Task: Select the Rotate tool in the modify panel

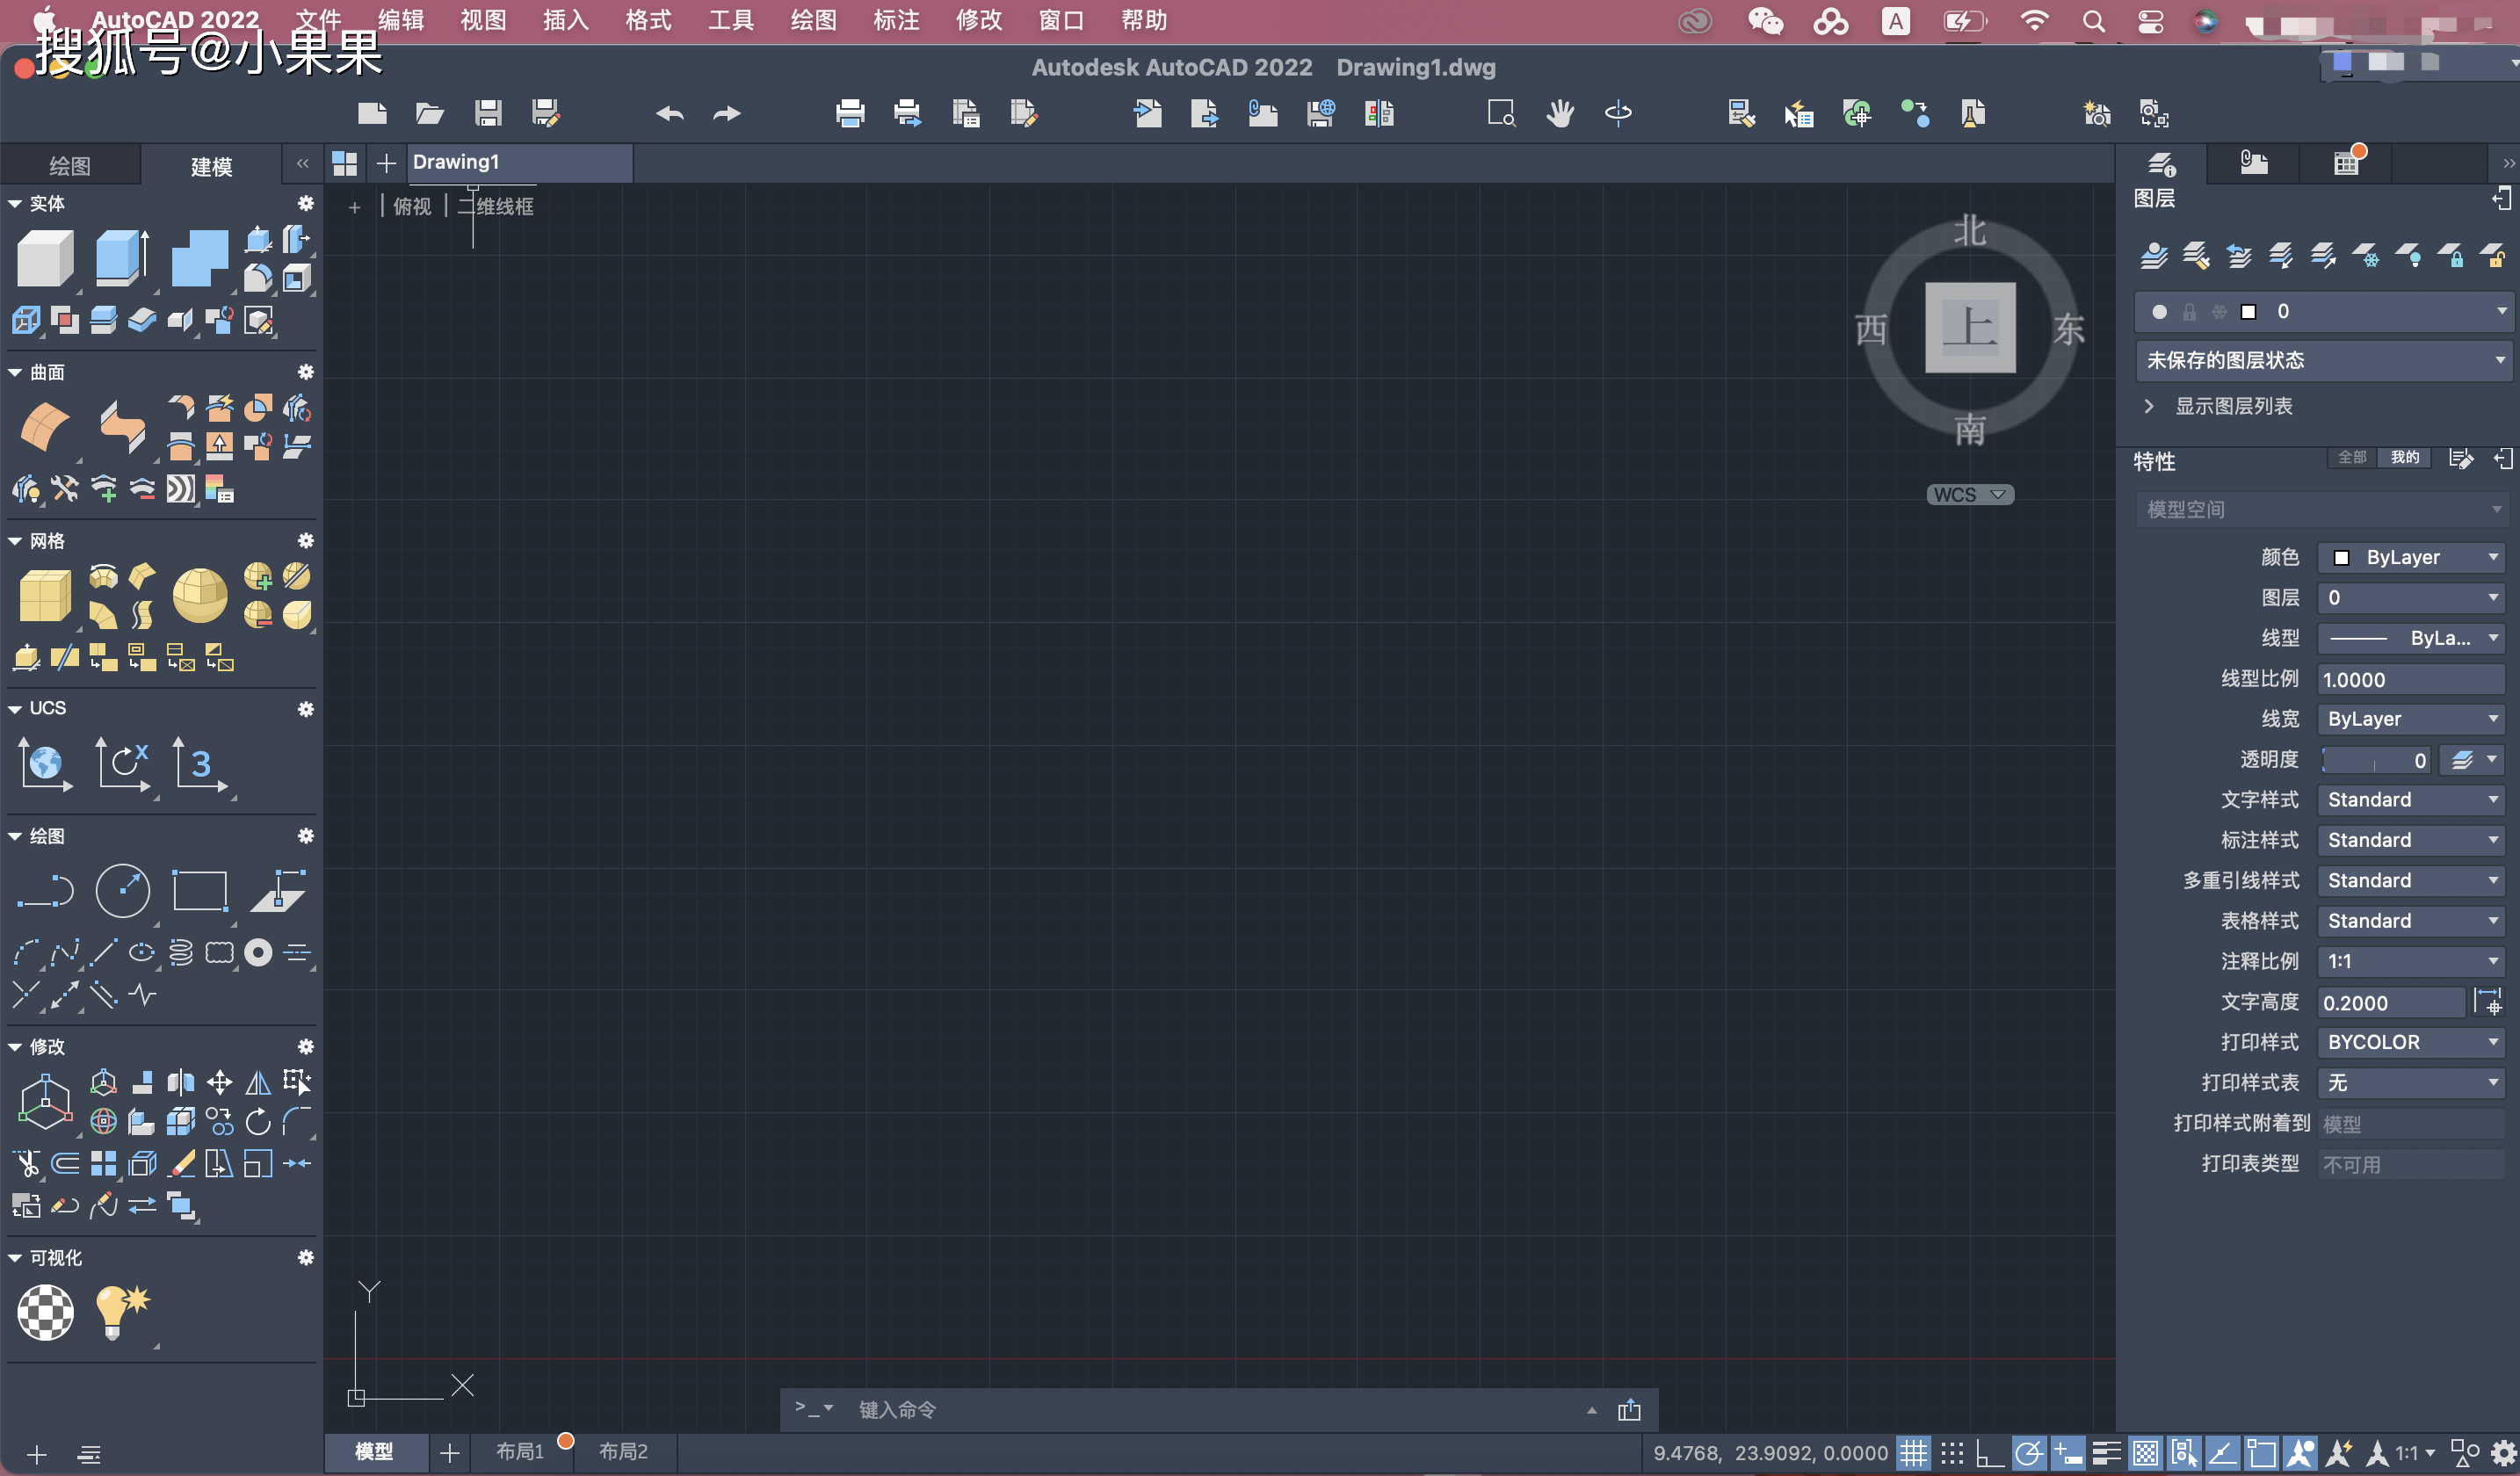Action: [x=258, y=1122]
